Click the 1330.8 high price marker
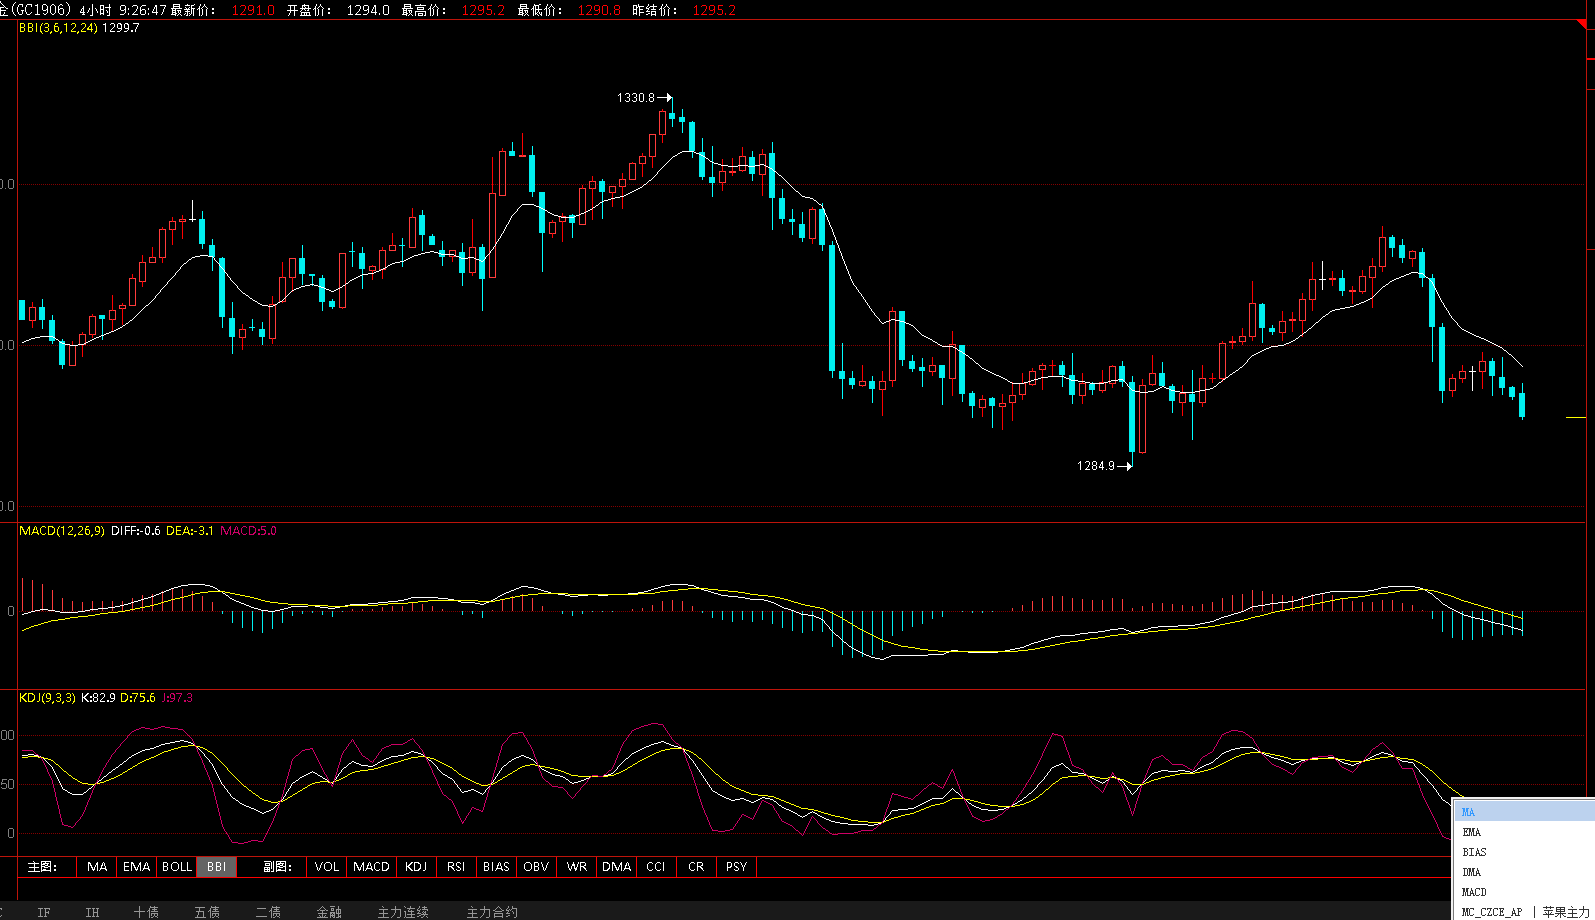This screenshot has height=920, width=1595. tap(636, 98)
